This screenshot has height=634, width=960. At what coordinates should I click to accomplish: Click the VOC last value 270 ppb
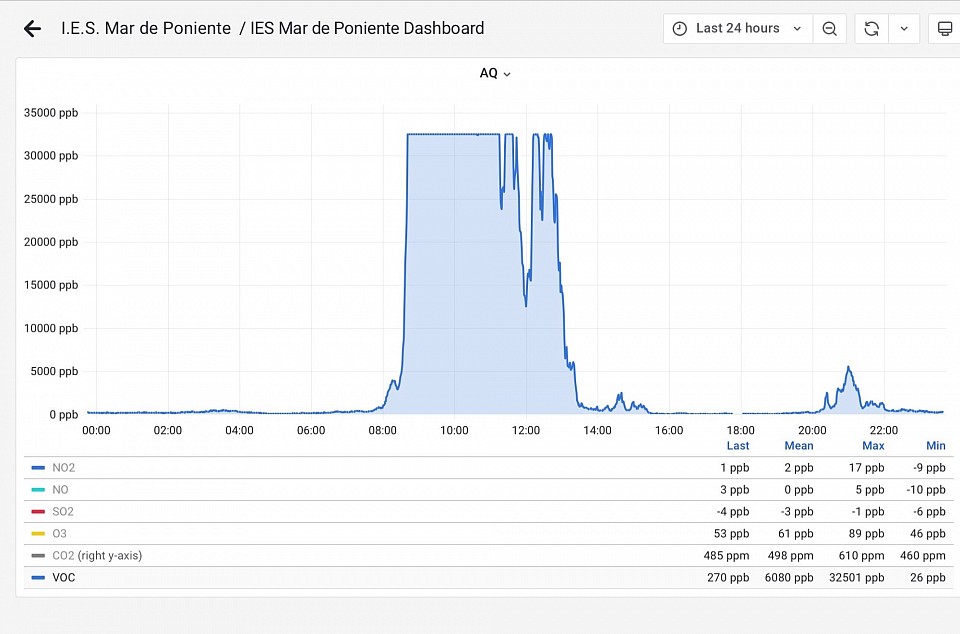728,578
